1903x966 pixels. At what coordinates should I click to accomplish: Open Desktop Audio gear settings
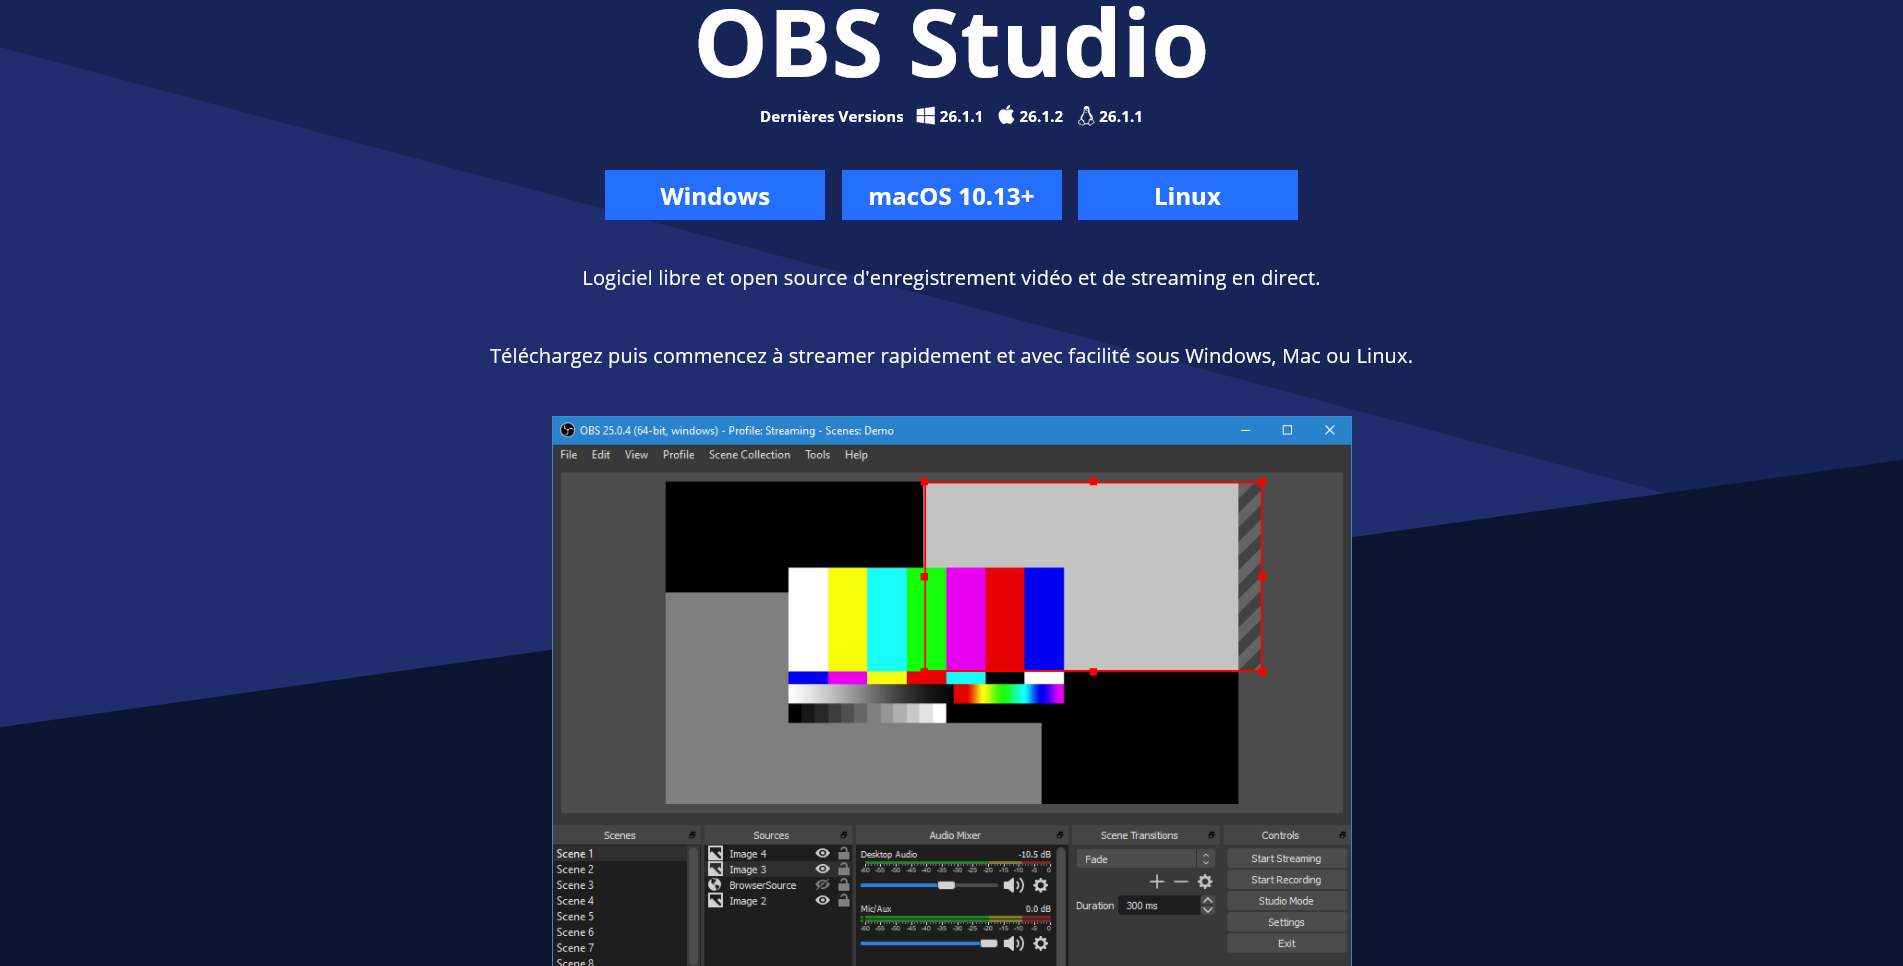click(x=1041, y=885)
